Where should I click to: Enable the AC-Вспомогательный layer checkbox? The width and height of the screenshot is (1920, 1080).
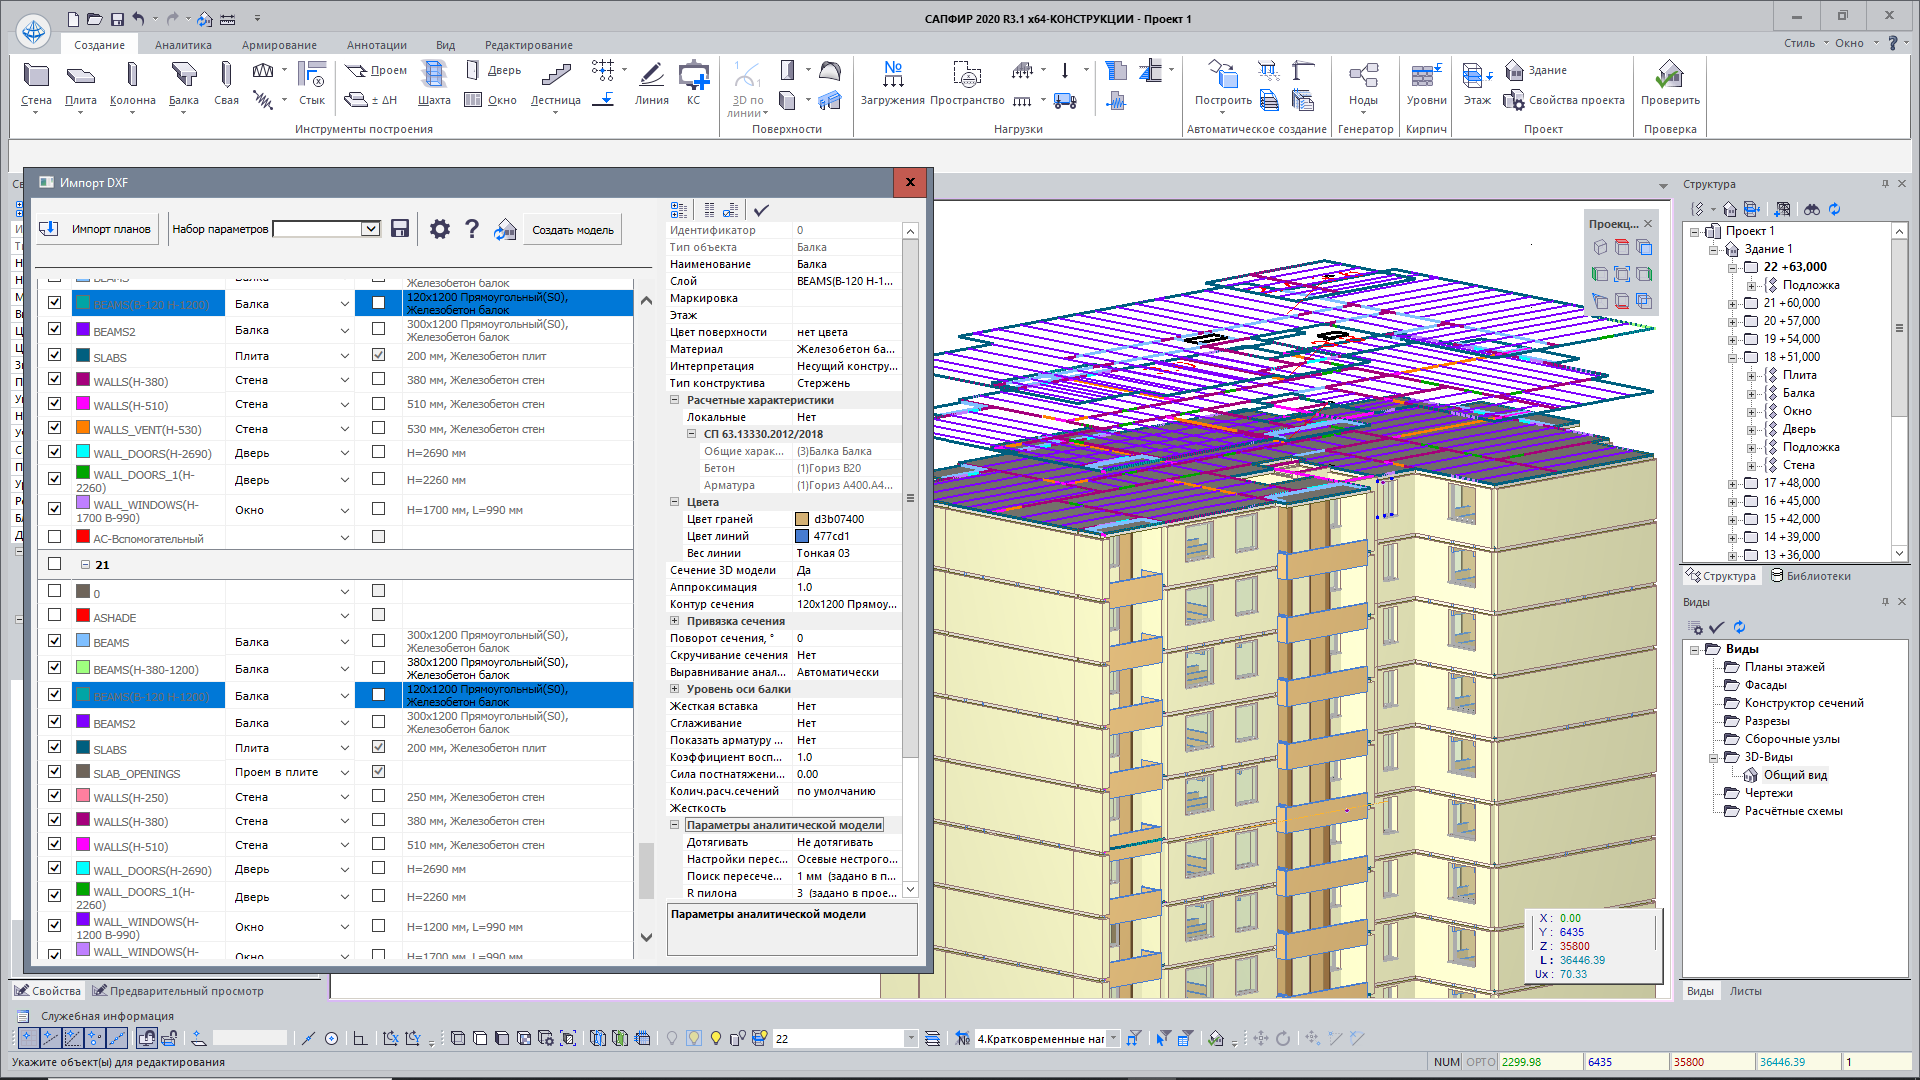pyautogui.click(x=55, y=537)
